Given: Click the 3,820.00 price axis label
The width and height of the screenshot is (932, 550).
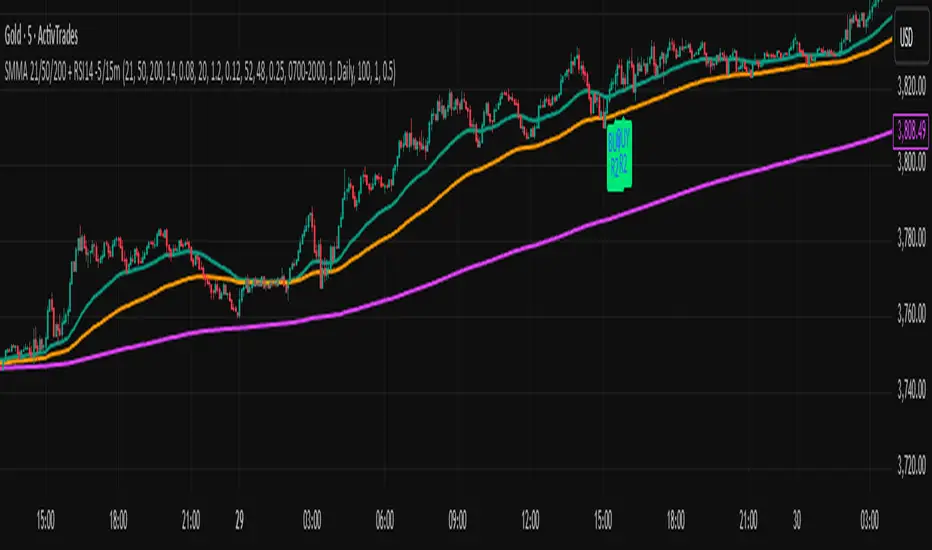Looking at the screenshot, I should [911, 88].
